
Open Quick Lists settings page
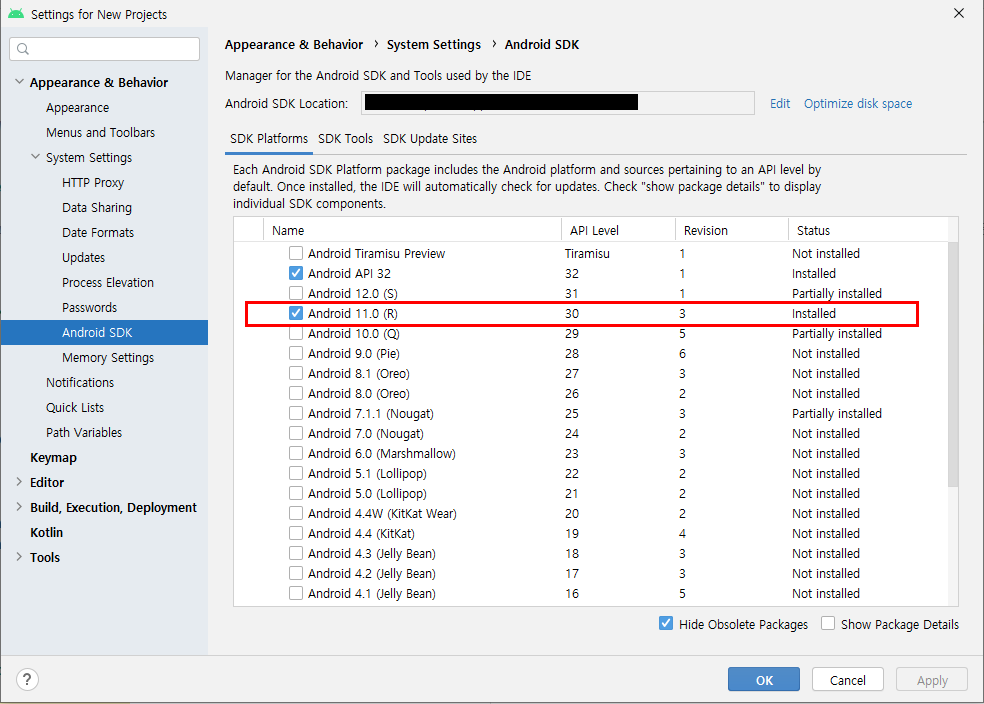coord(75,407)
